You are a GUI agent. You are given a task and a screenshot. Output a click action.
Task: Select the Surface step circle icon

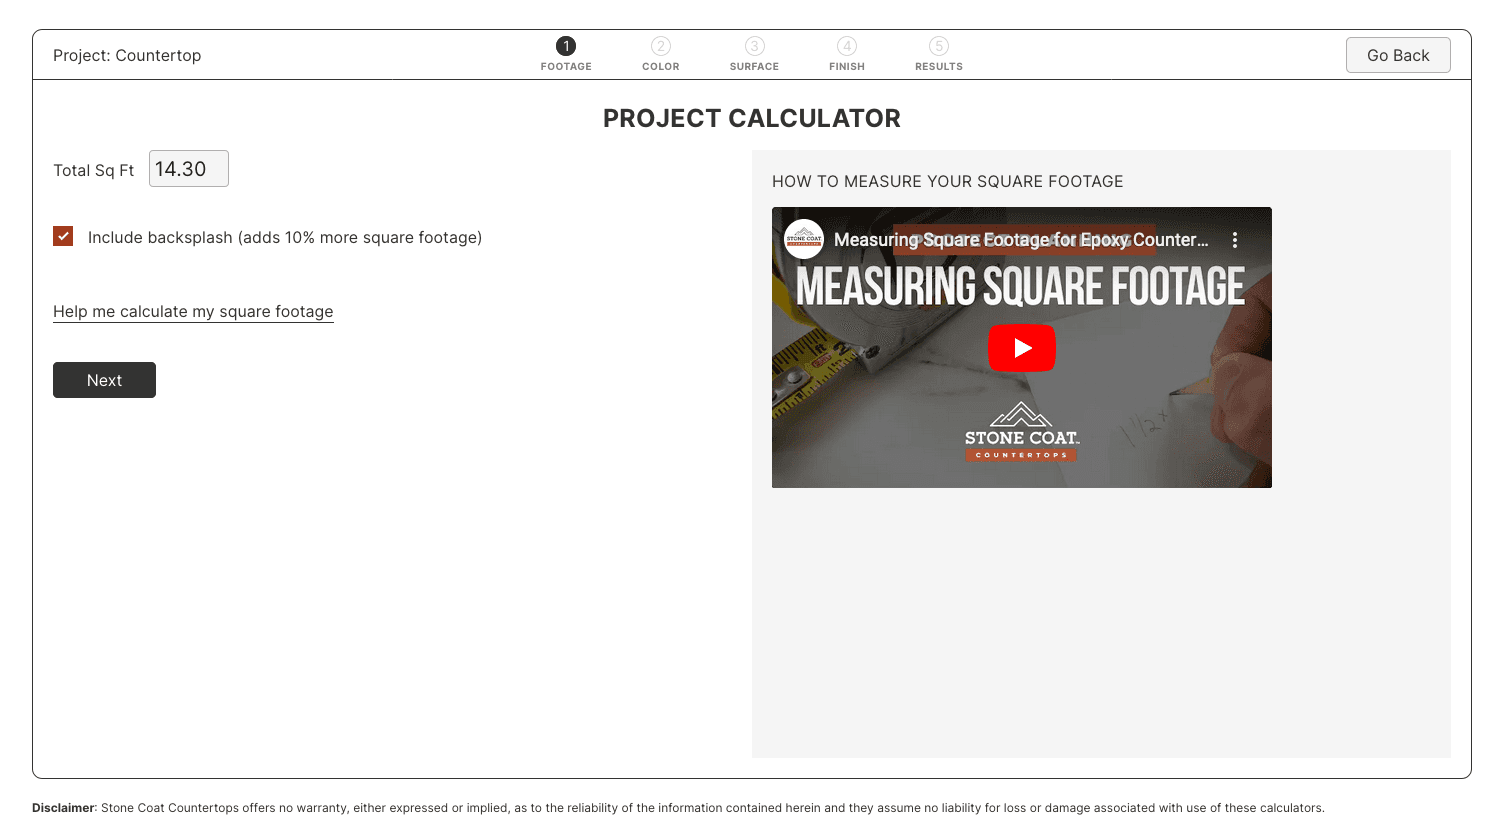tap(754, 46)
